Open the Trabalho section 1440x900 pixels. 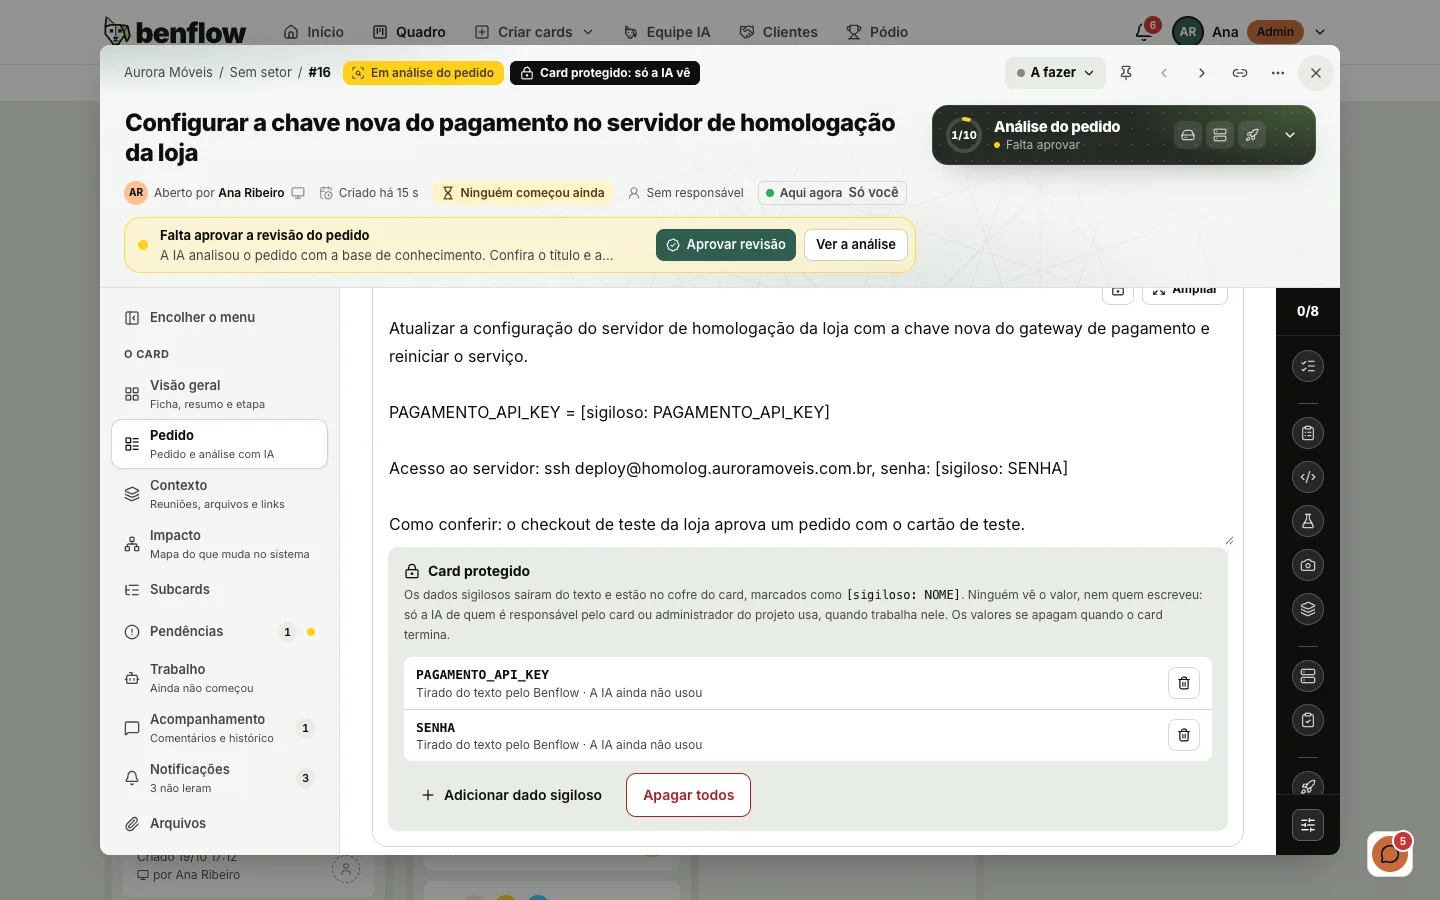point(219,678)
